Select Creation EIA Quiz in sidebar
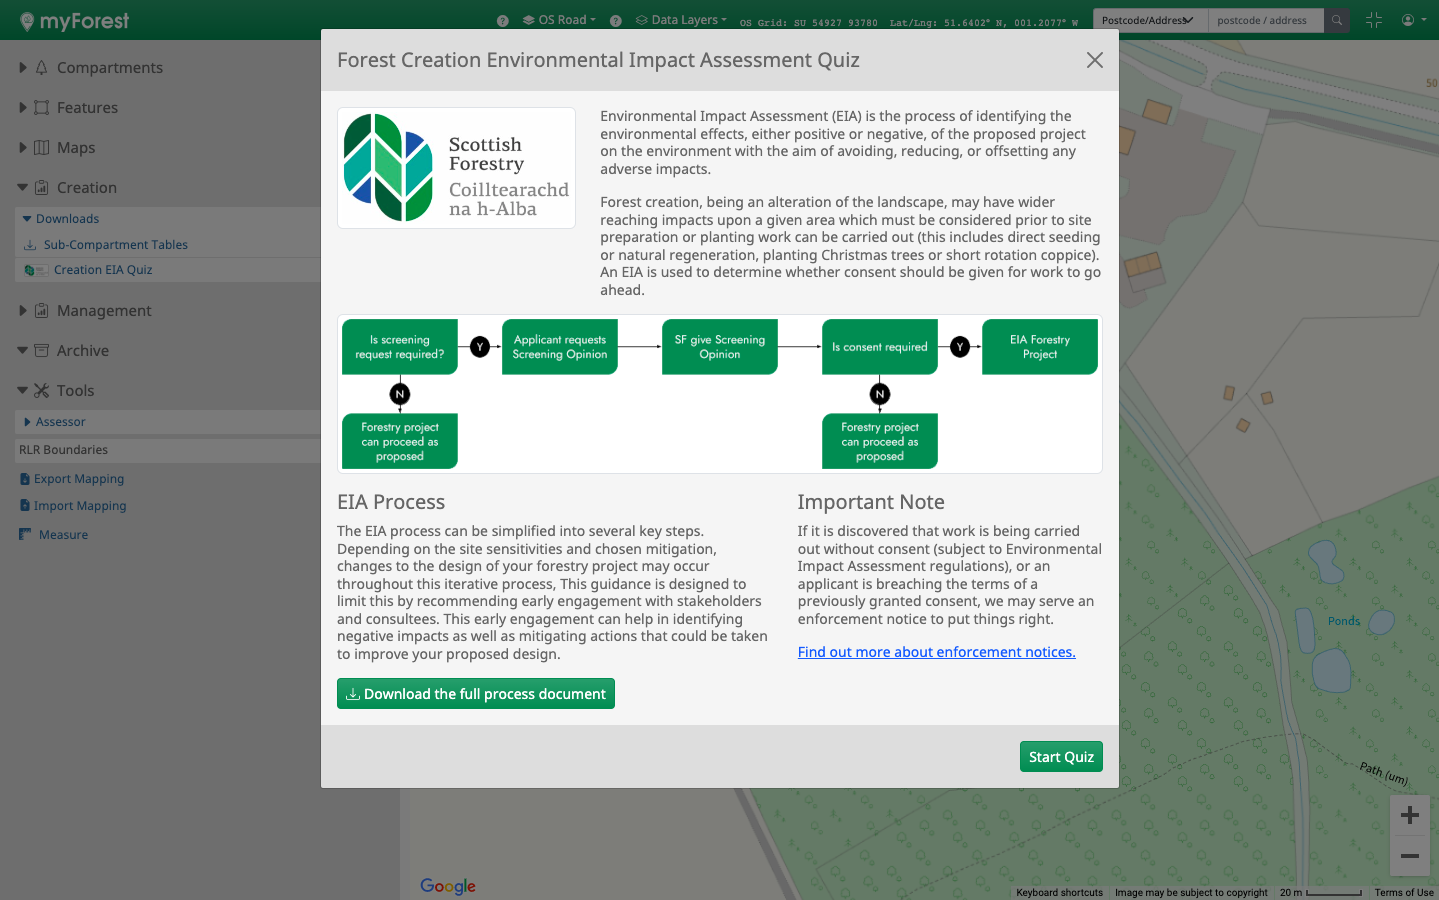Screen dimensions: 1439x900 [103, 270]
